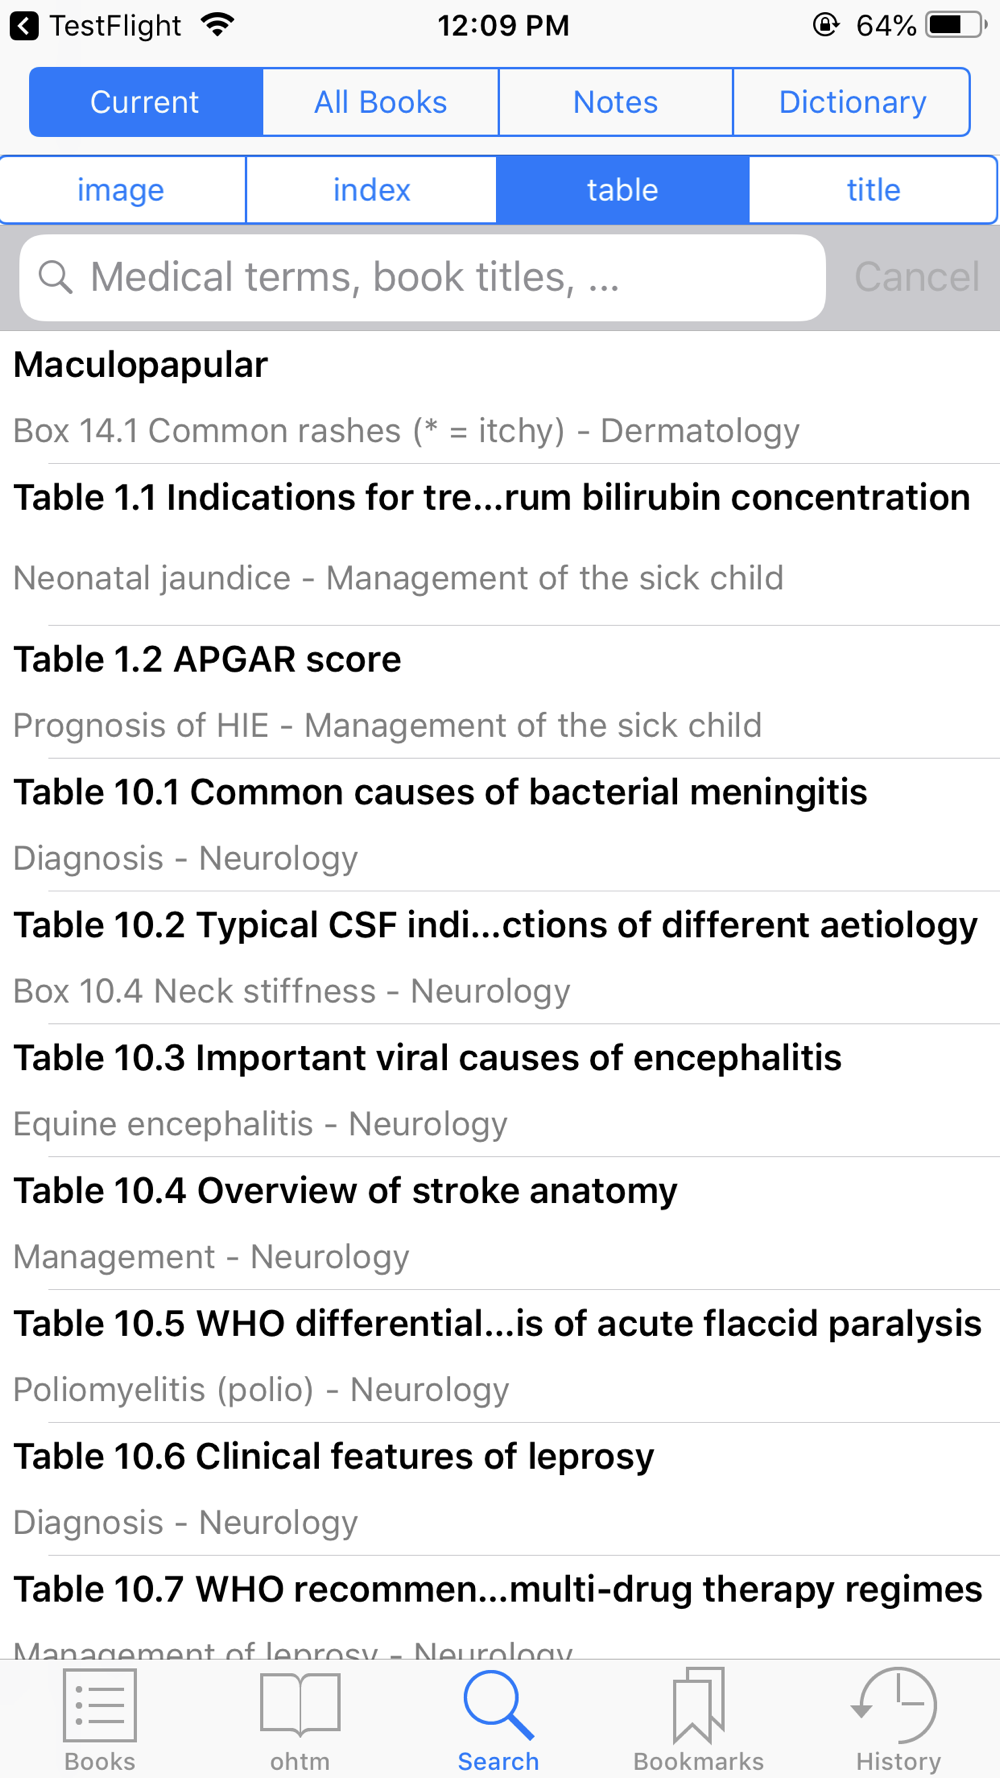This screenshot has height=1778, width=1000.
Task: Open Table 10.6 Clinical features of leprosy
Action: pyautogui.click(x=500, y=1489)
